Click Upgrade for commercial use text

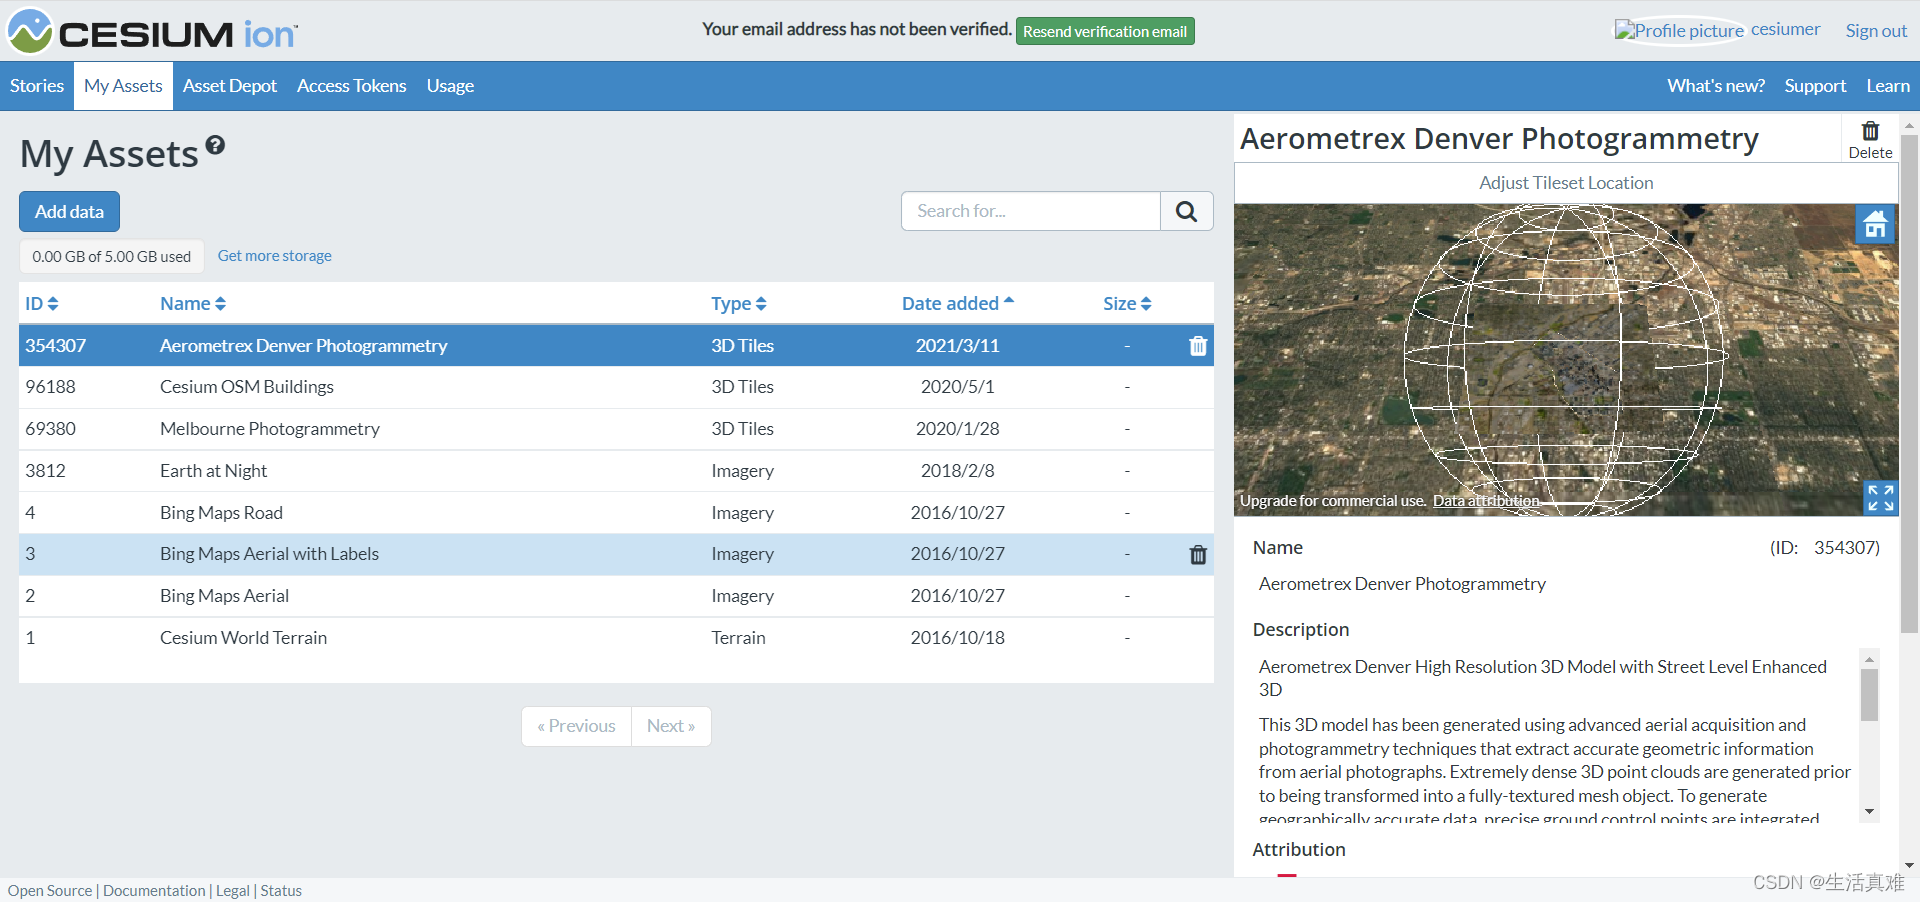(1333, 501)
